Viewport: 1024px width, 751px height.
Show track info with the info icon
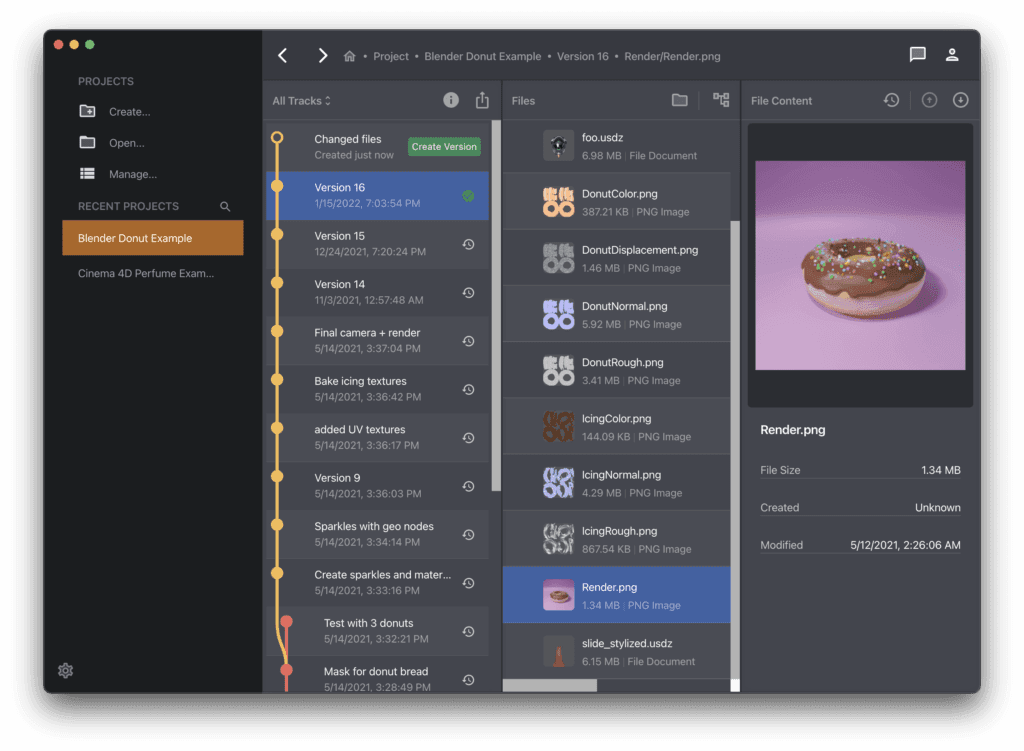click(451, 100)
